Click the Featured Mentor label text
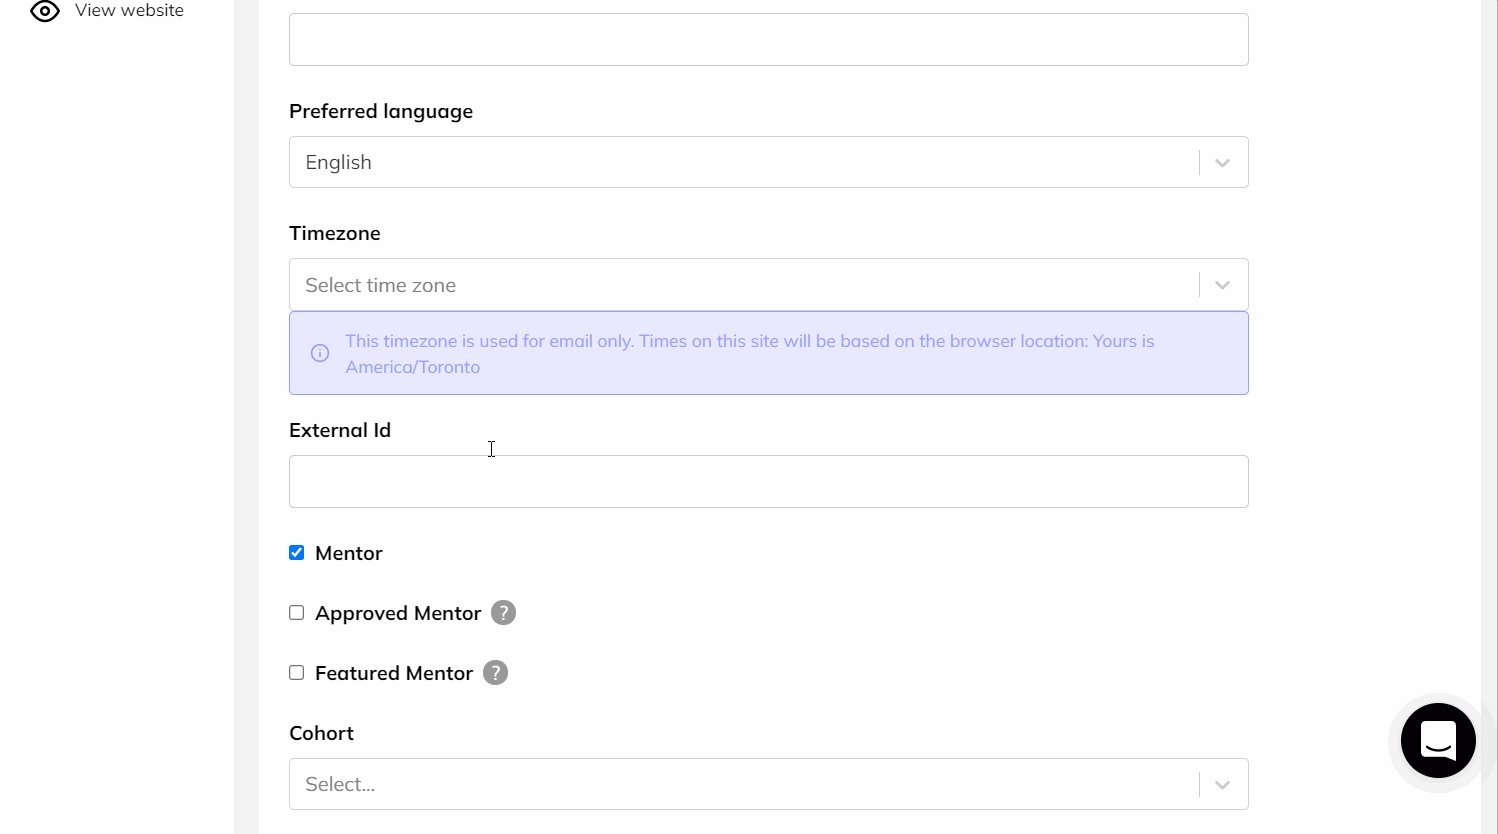Image resolution: width=1498 pixels, height=834 pixels. tap(394, 673)
